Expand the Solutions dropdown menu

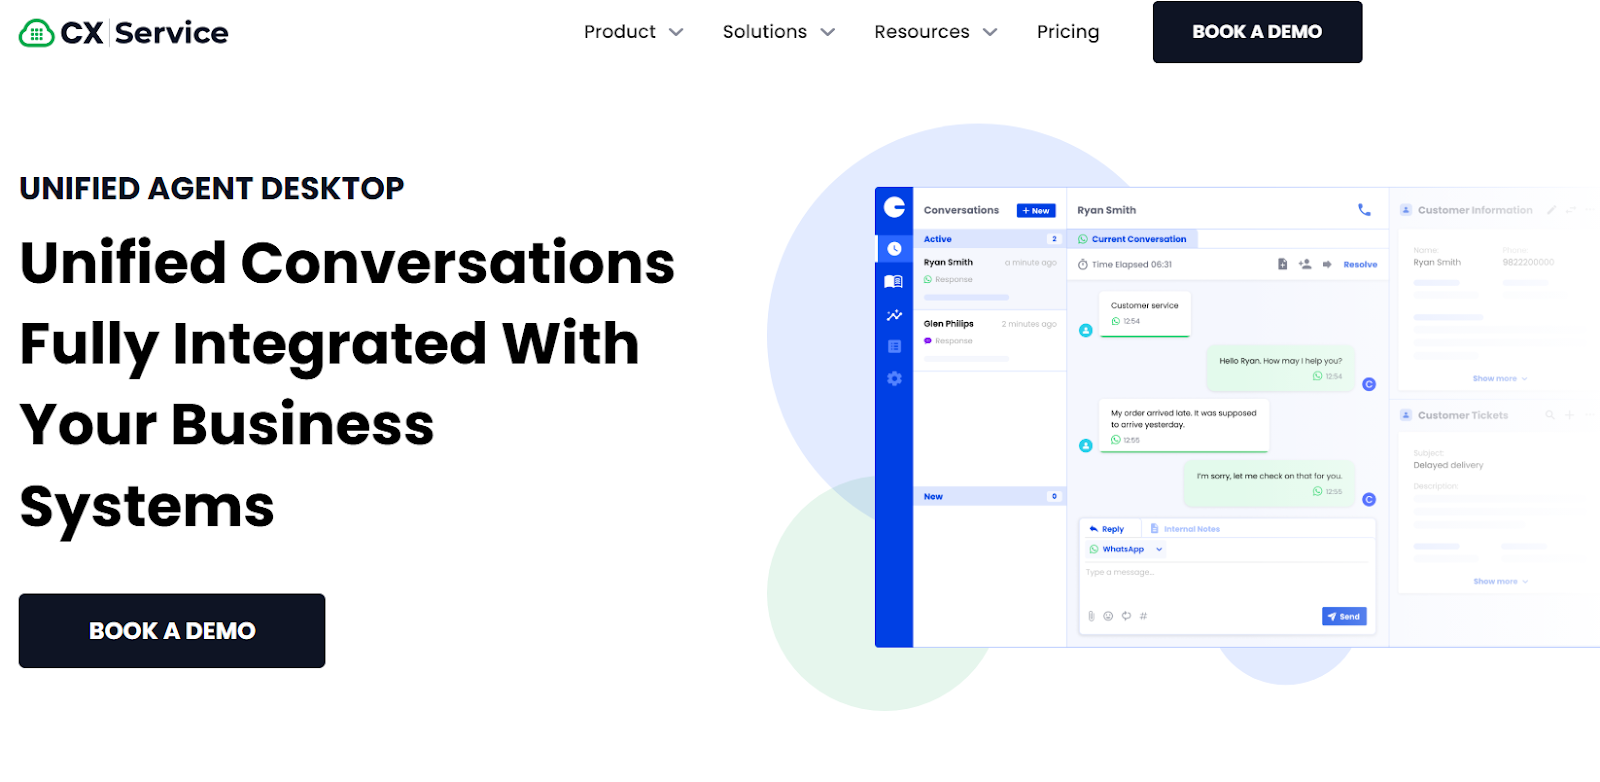[x=778, y=32]
